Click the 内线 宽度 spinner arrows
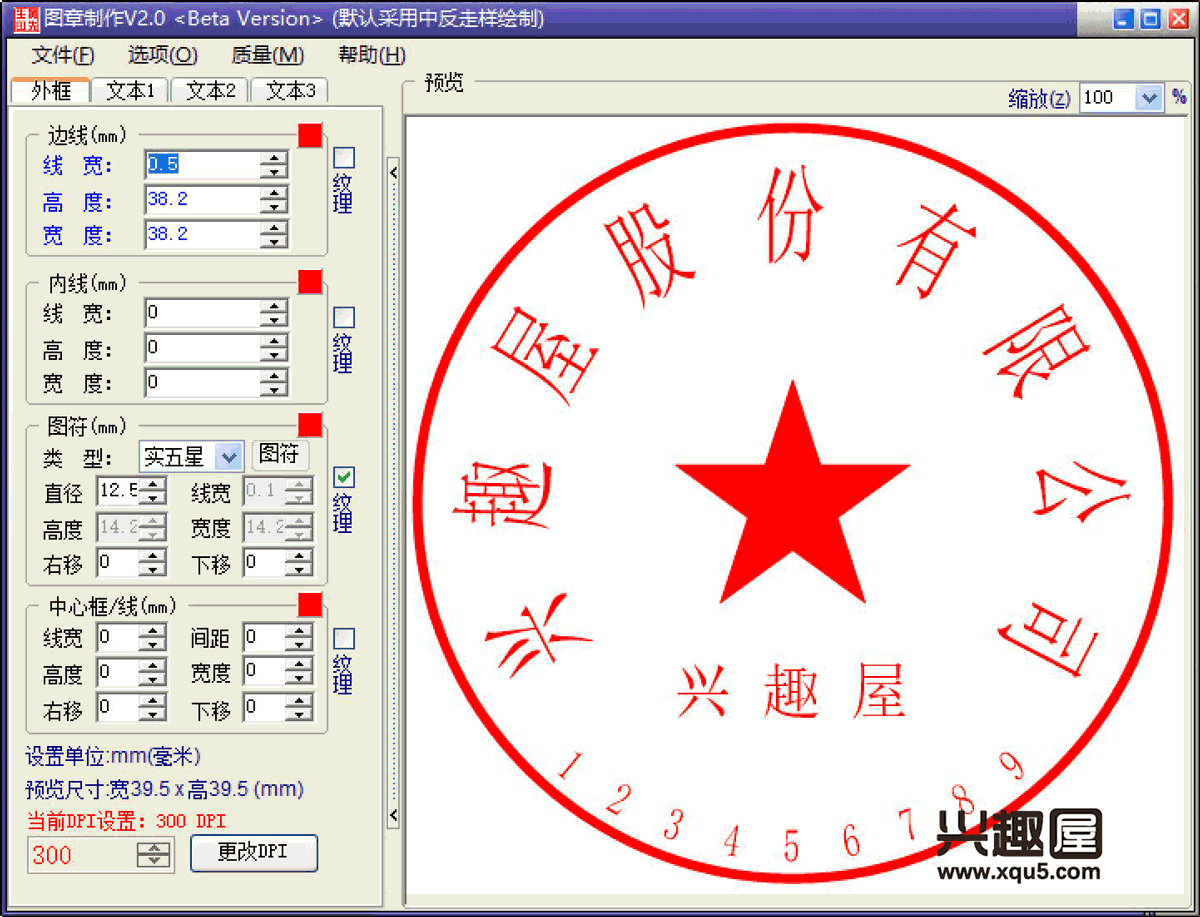1200x917 pixels. [274, 383]
